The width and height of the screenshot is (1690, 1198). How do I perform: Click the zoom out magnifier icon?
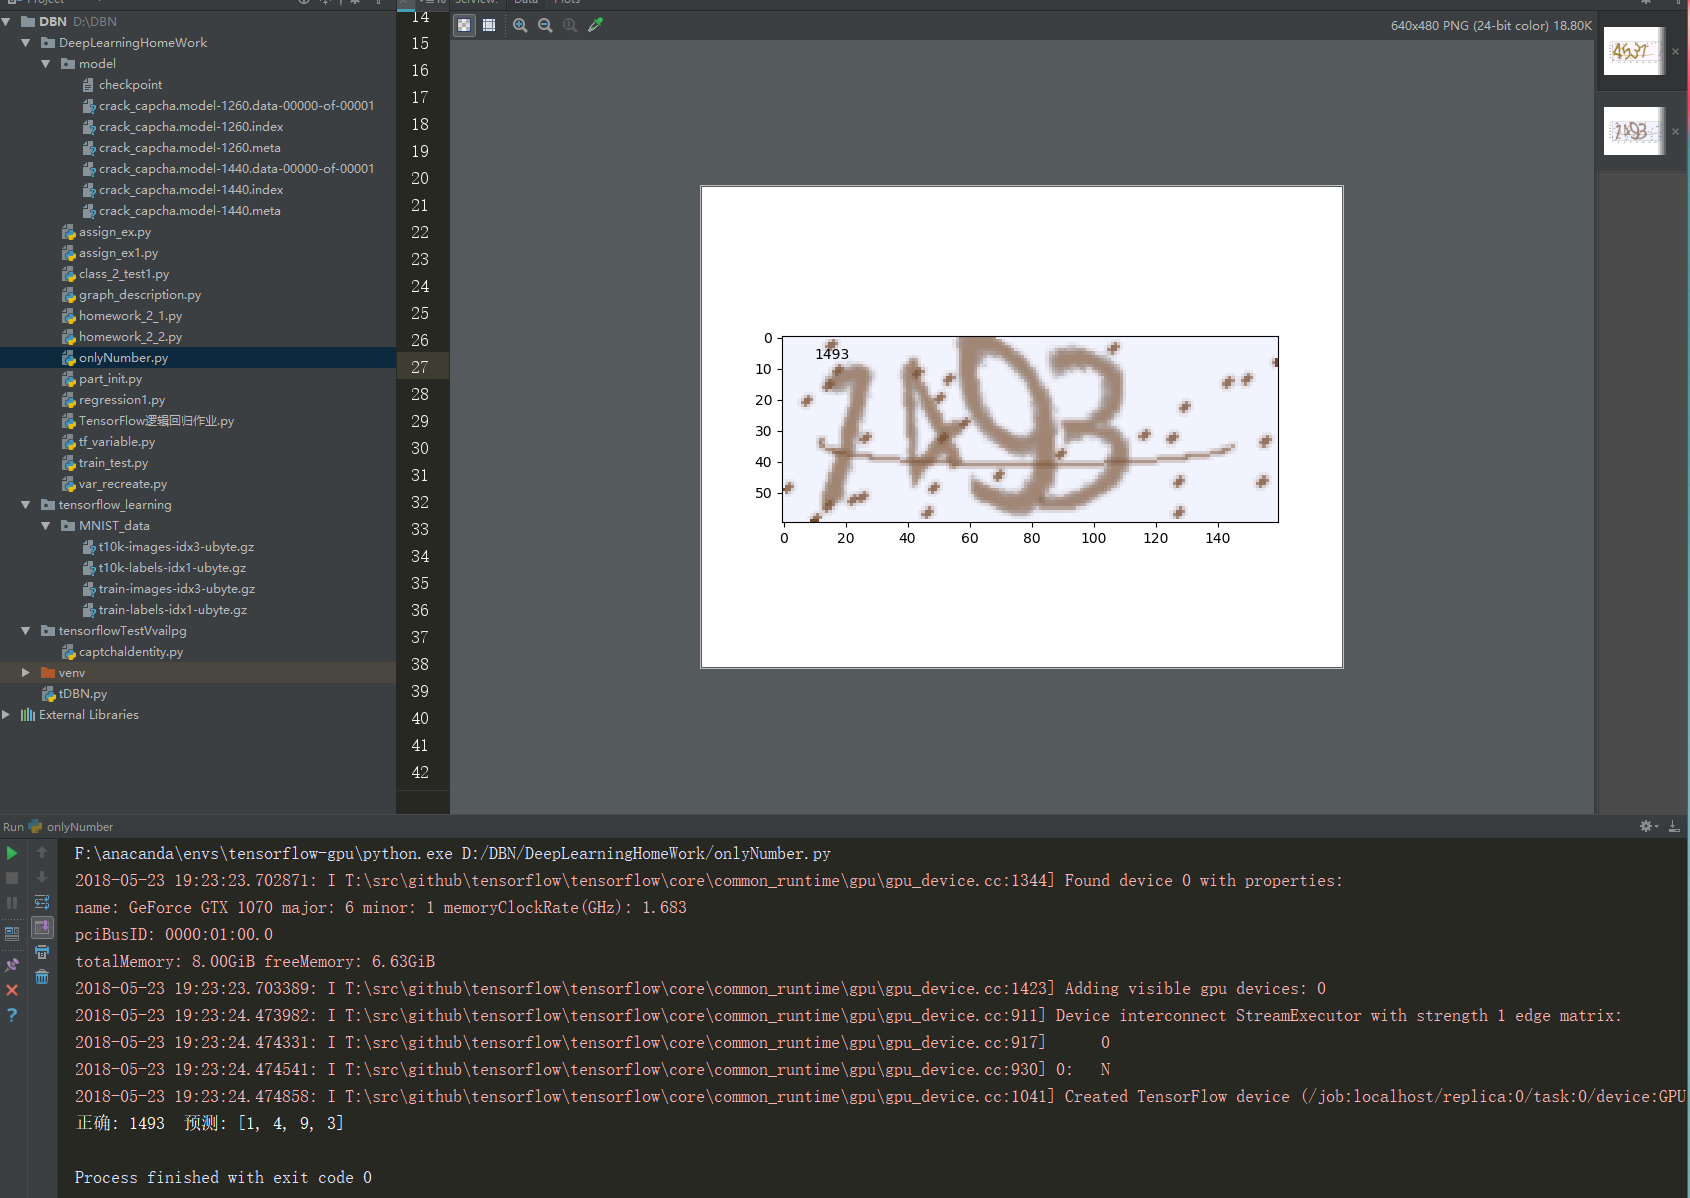545,25
